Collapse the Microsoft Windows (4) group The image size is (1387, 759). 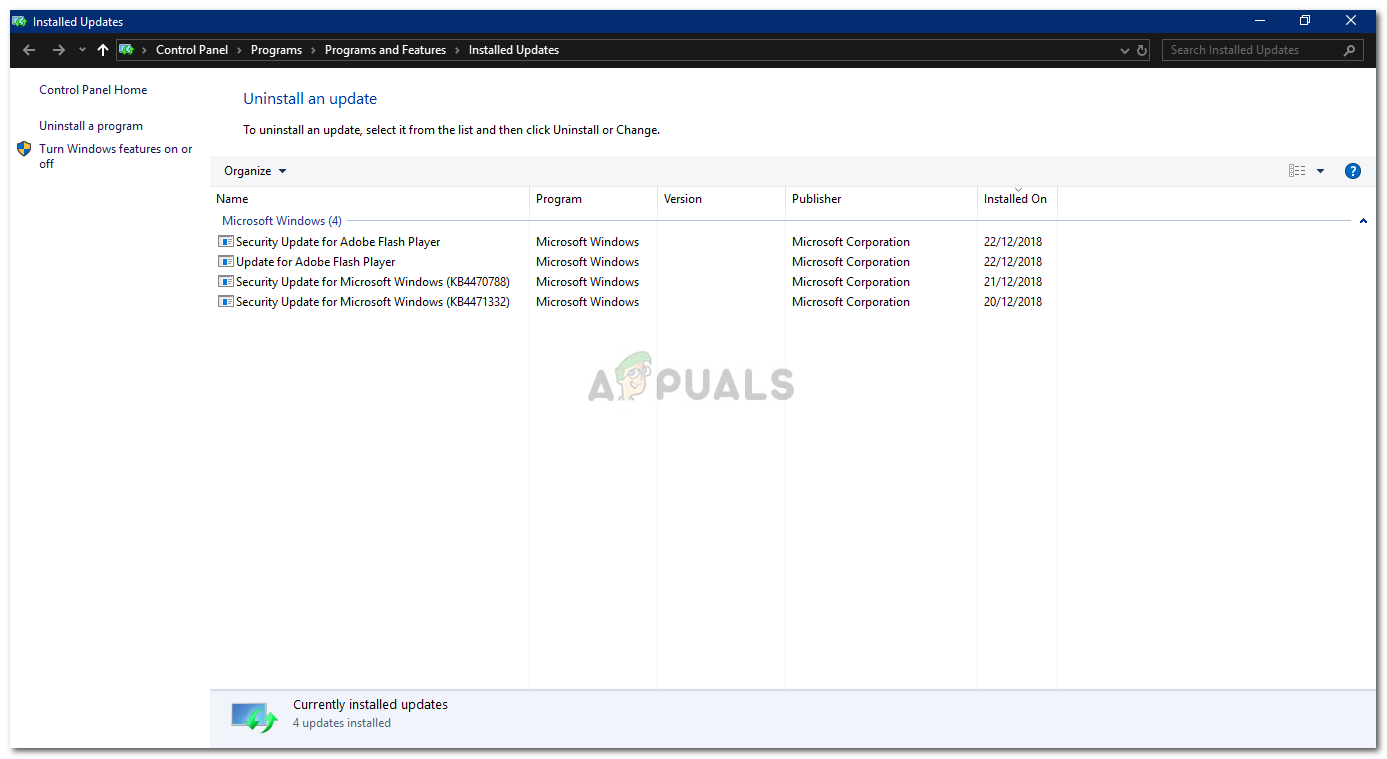[1363, 221]
